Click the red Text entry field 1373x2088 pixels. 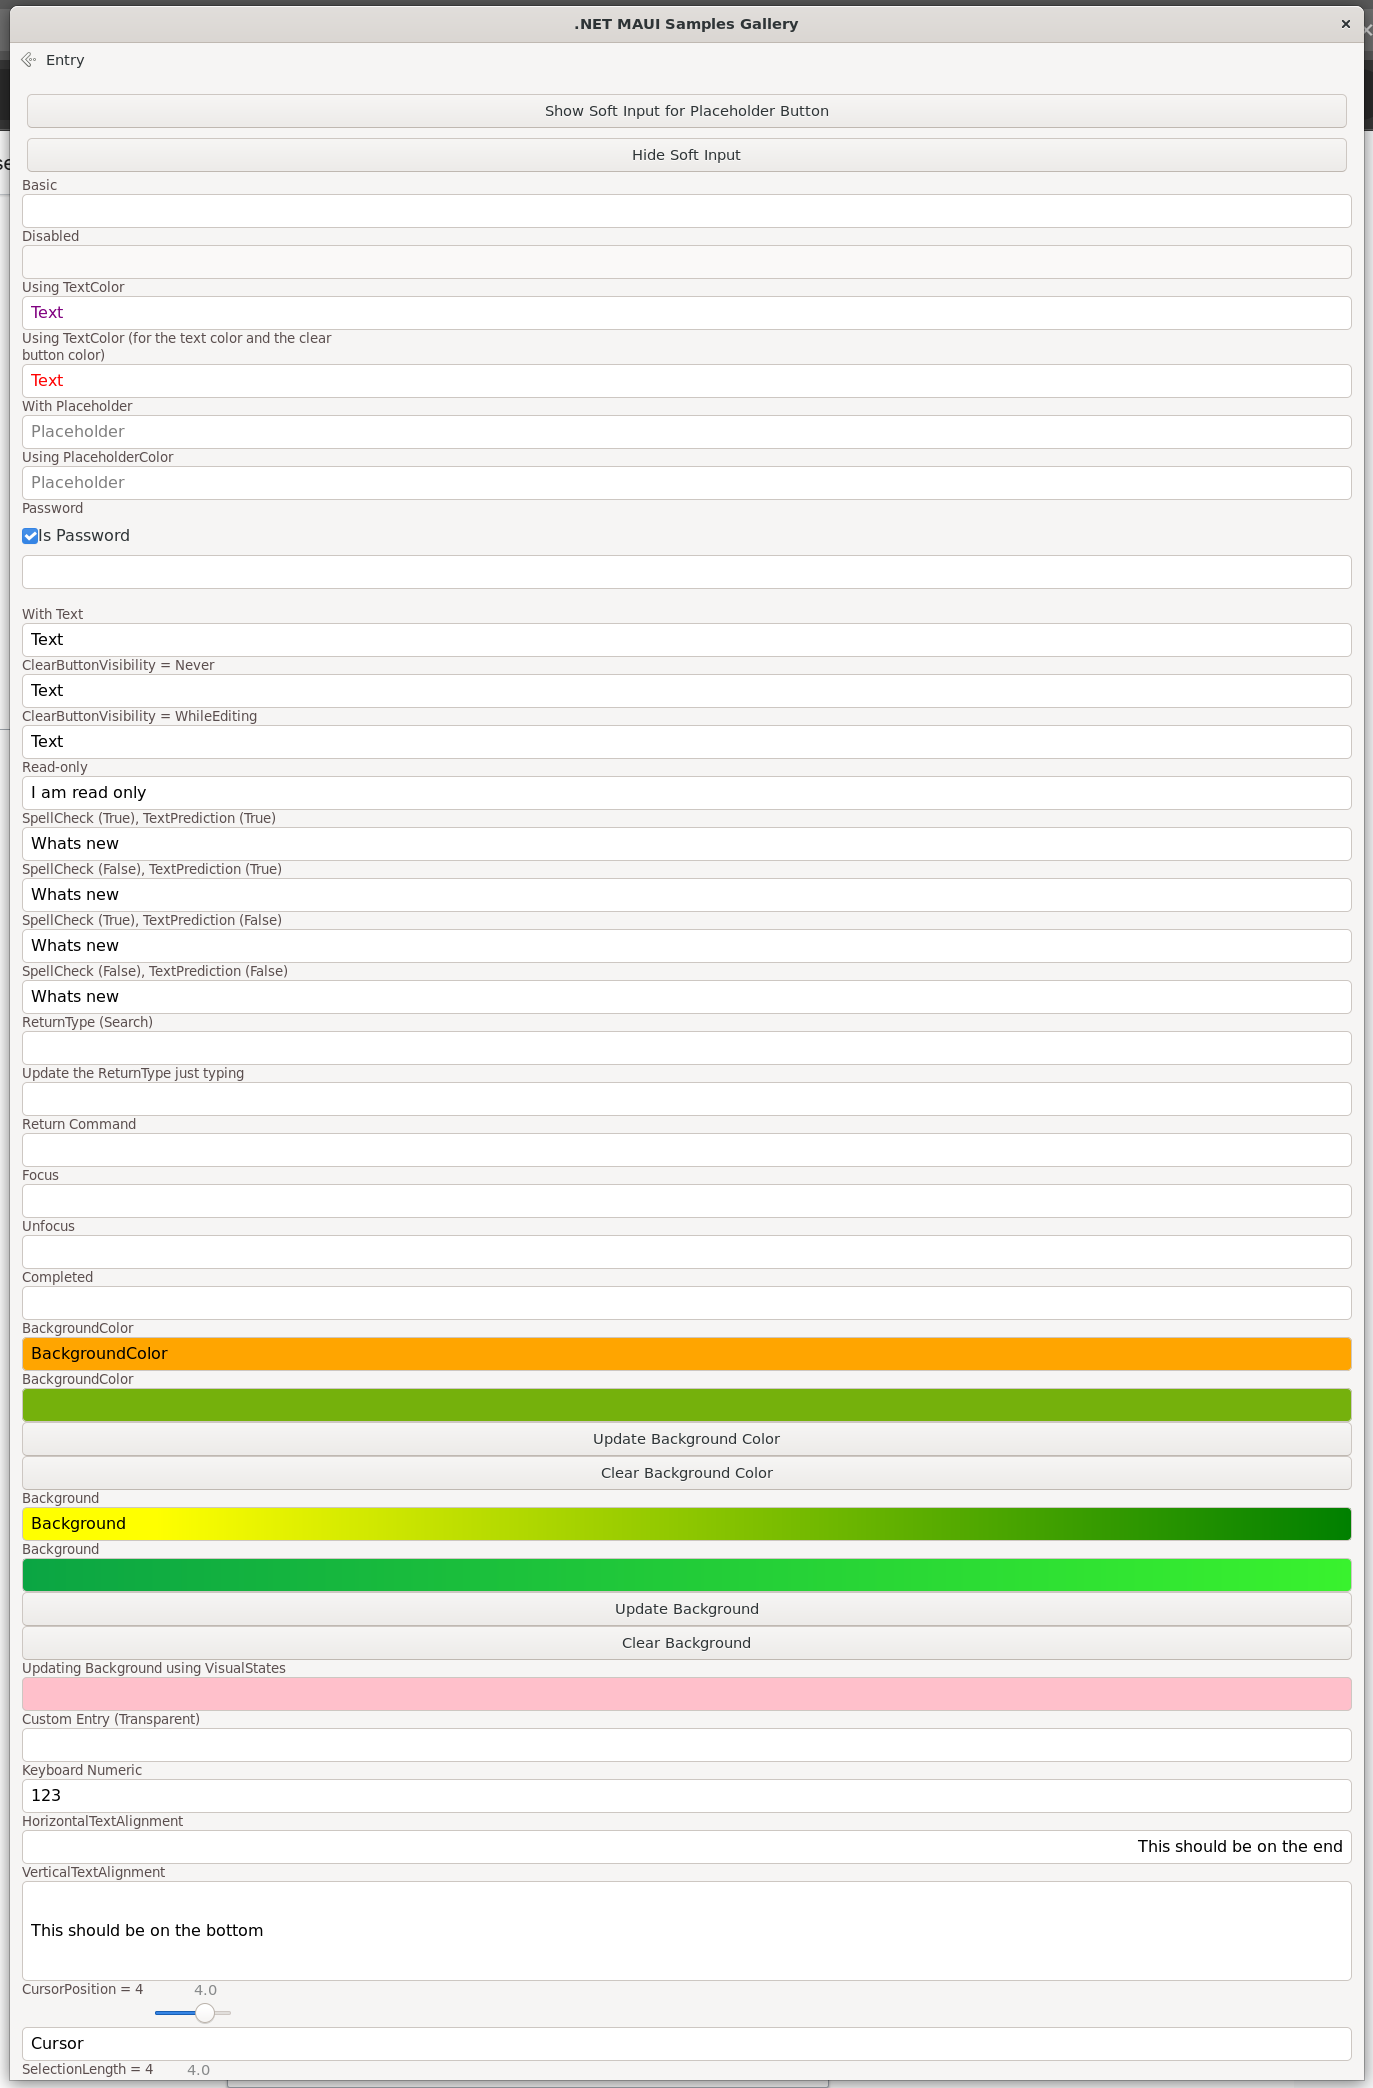coord(686,381)
